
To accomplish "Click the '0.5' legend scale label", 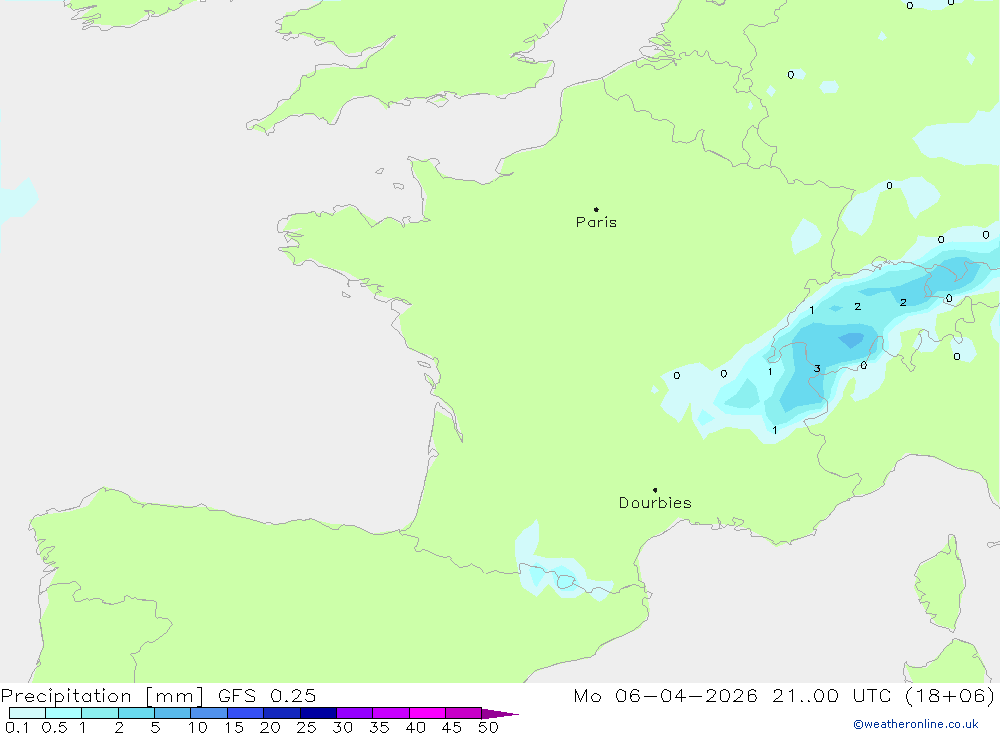I will [x=54, y=727].
